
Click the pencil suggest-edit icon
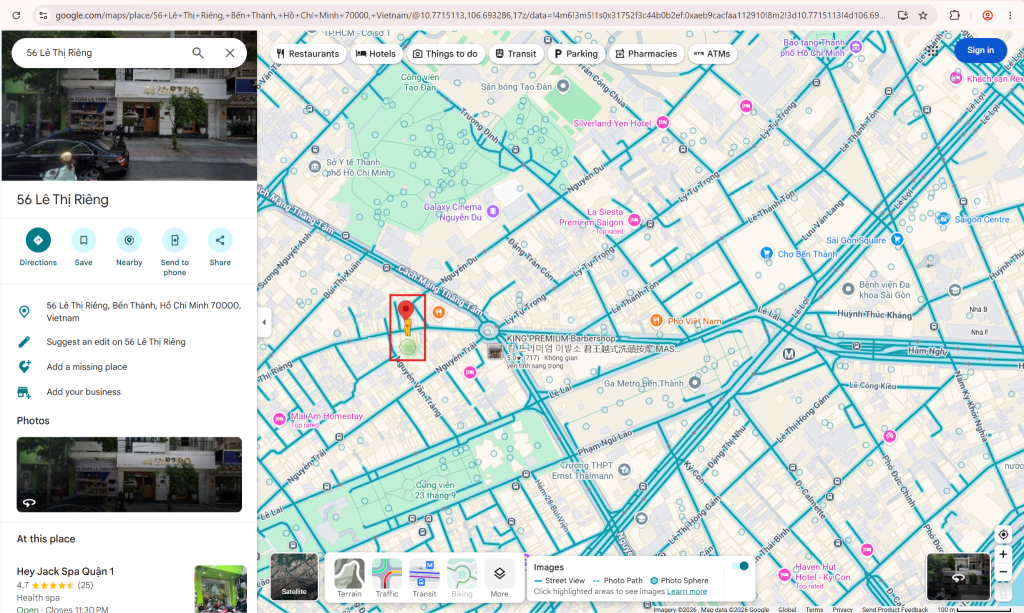click(x=24, y=342)
